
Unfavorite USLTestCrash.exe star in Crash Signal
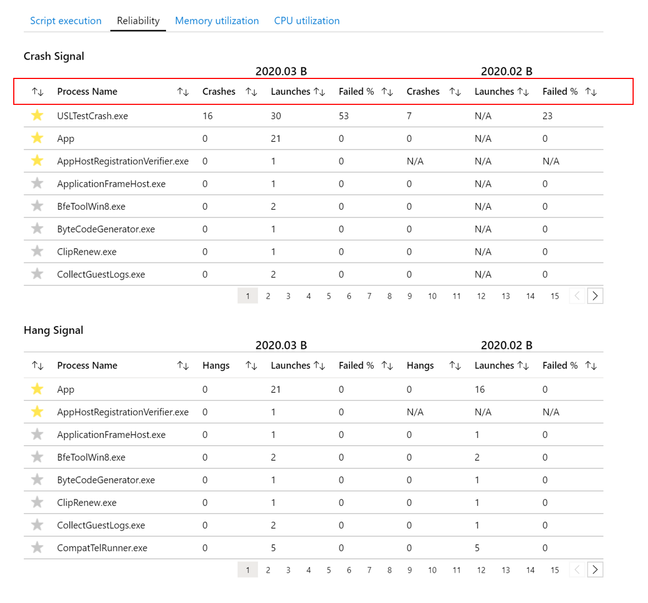click(37, 115)
